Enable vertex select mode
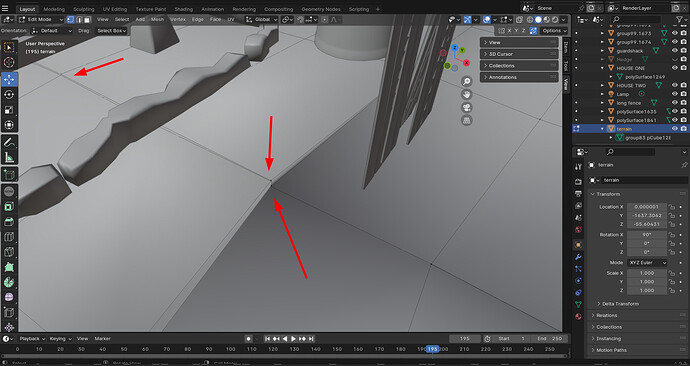This screenshot has width=690, height=366. click(70, 19)
